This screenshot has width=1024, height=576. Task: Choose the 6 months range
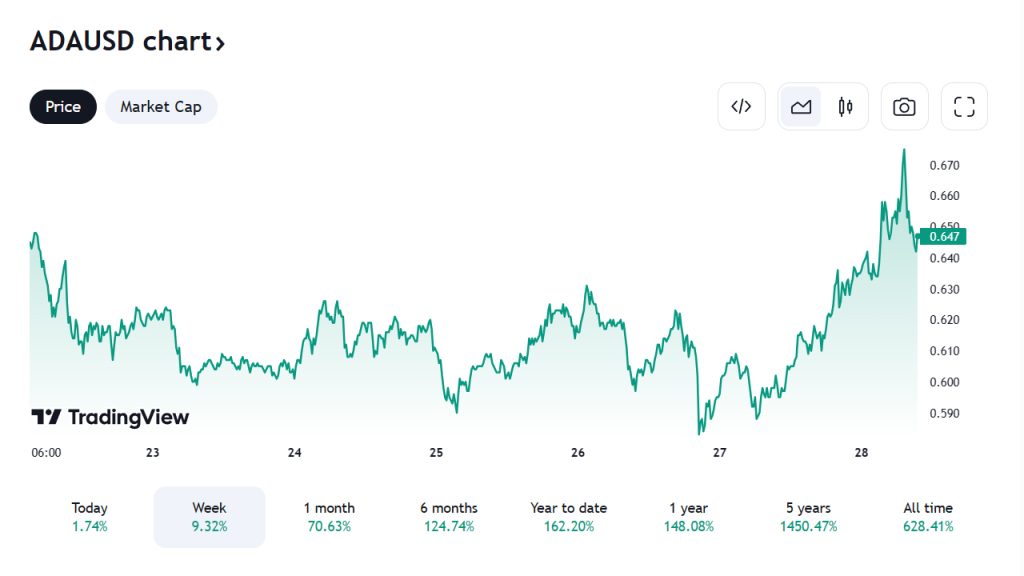point(449,517)
